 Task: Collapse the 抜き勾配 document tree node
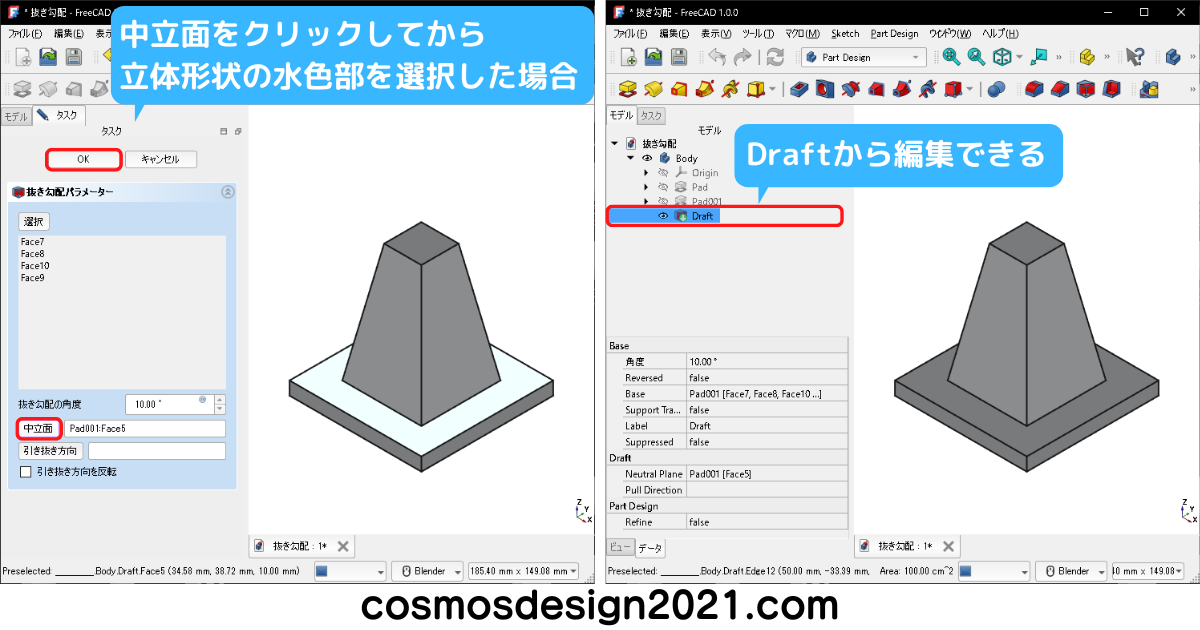point(614,144)
